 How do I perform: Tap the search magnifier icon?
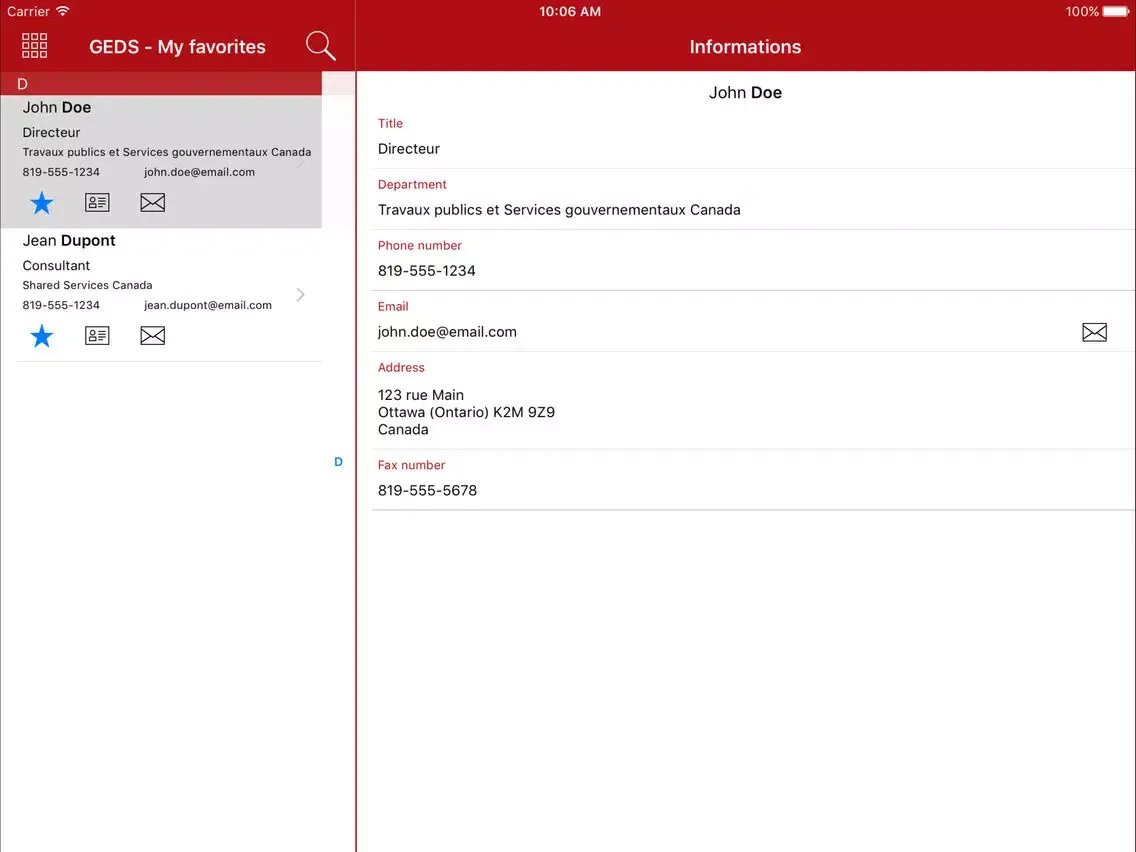pyautogui.click(x=320, y=46)
